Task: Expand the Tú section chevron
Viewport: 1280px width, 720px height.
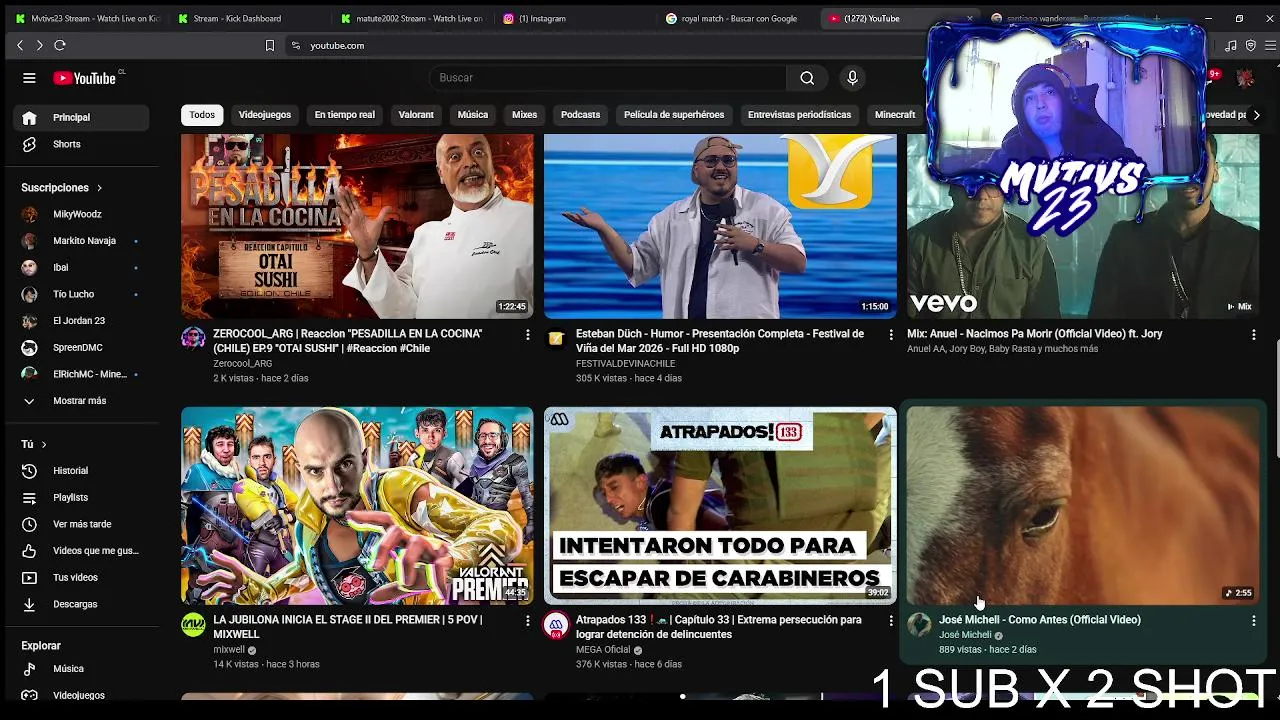Action: (43, 445)
